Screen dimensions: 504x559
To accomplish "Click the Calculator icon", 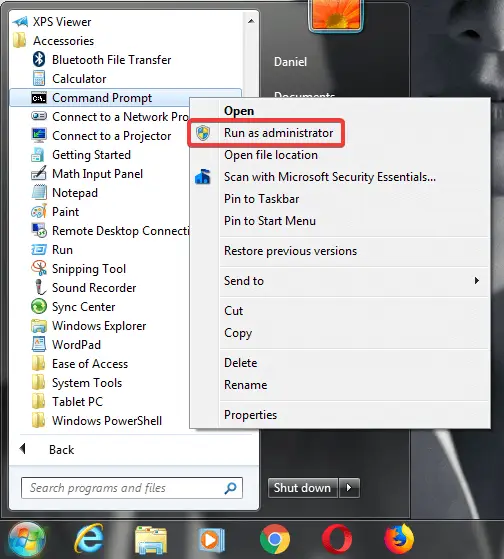I will 39,78.
